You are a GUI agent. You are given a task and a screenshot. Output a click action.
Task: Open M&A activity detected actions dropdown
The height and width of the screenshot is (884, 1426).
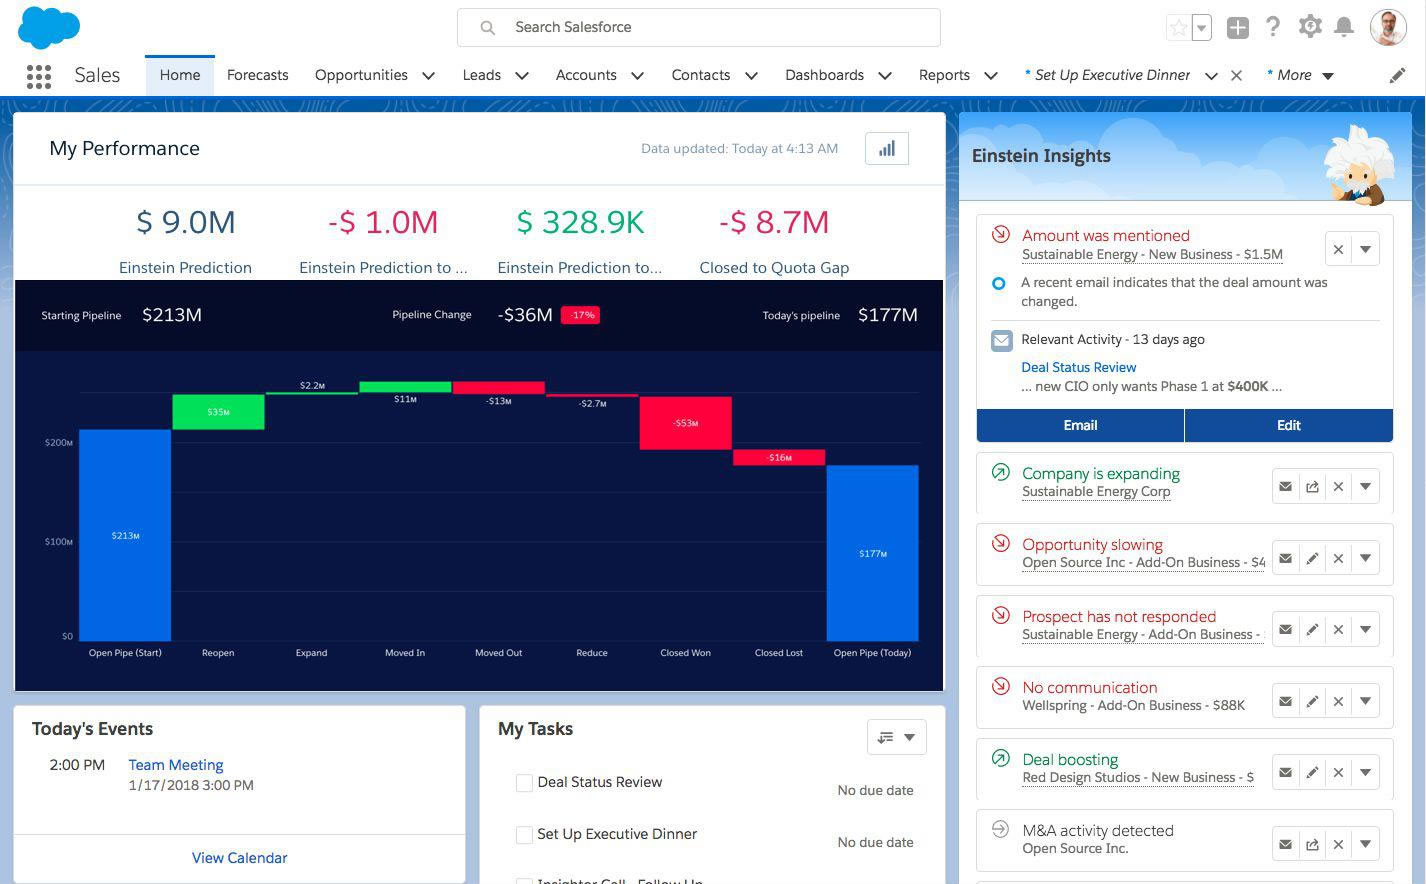point(1365,845)
